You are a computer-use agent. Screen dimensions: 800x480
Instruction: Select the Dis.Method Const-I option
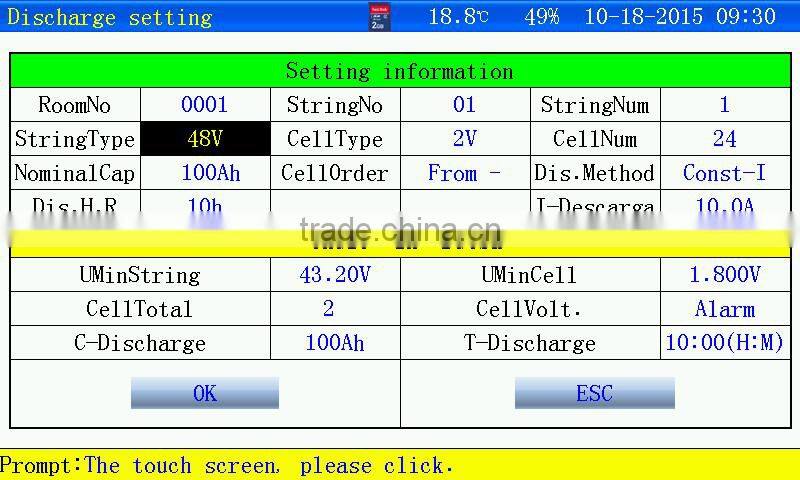(x=725, y=173)
